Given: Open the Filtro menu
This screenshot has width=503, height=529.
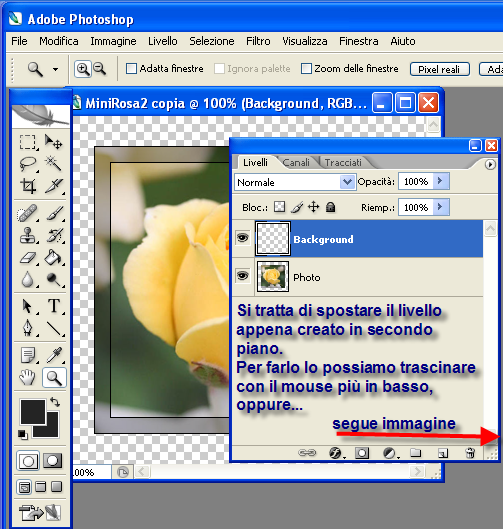Looking at the screenshot, I should 258,41.
